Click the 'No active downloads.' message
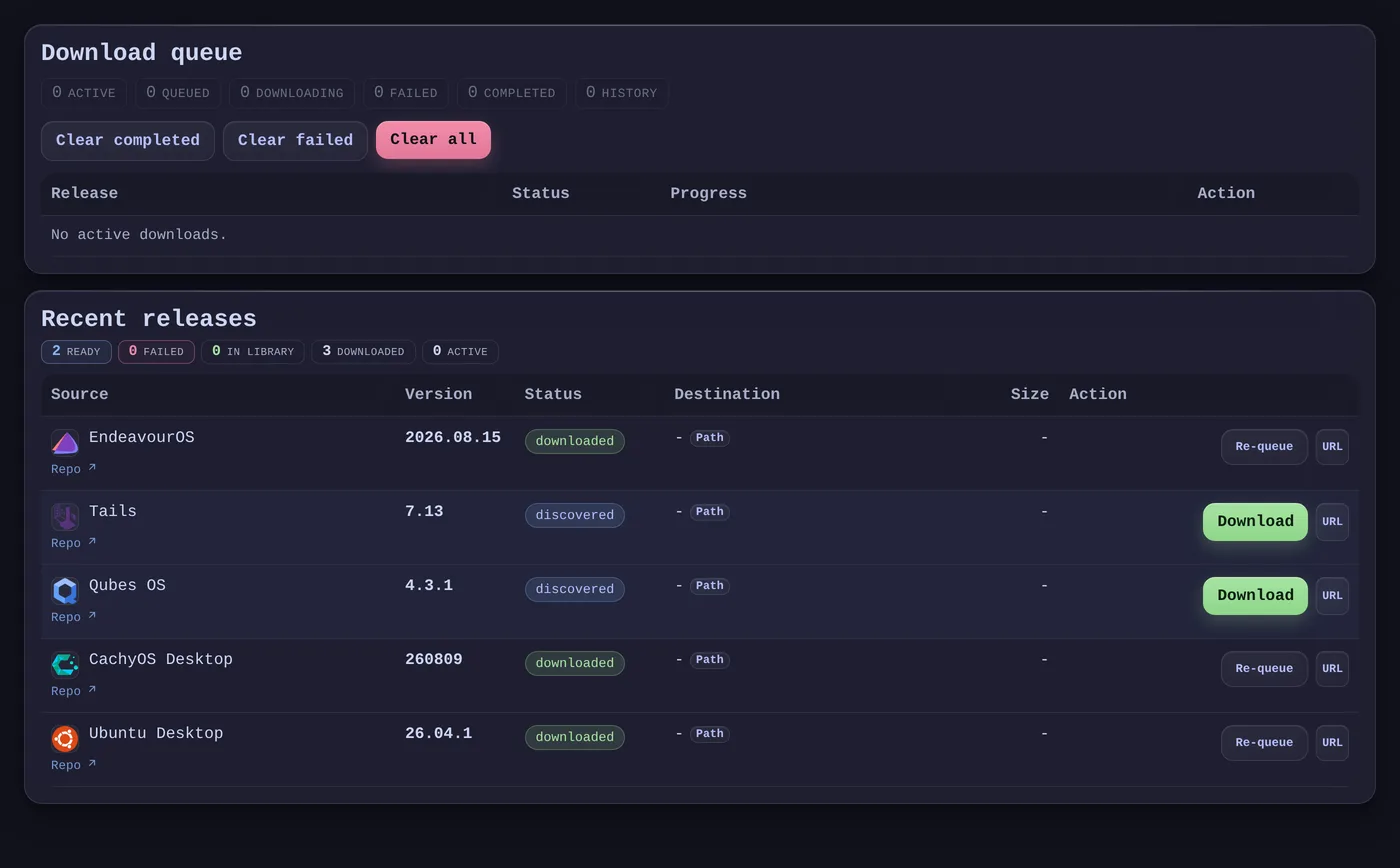The width and height of the screenshot is (1400, 868). point(139,235)
